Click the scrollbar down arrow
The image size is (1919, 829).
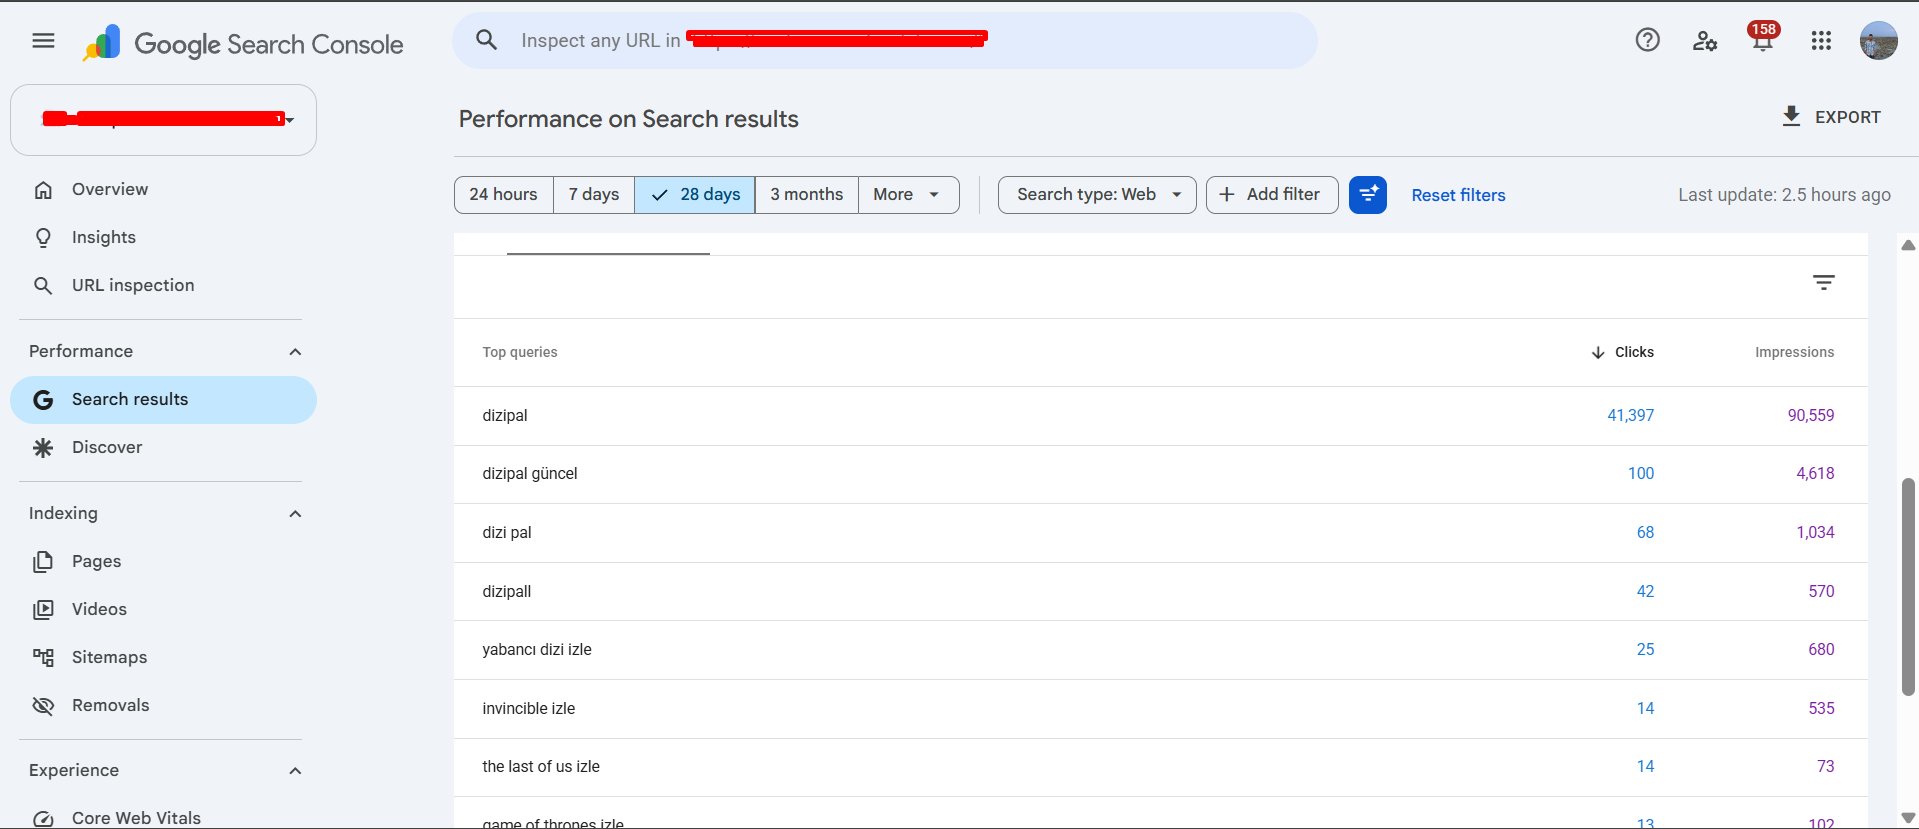[1908, 818]
